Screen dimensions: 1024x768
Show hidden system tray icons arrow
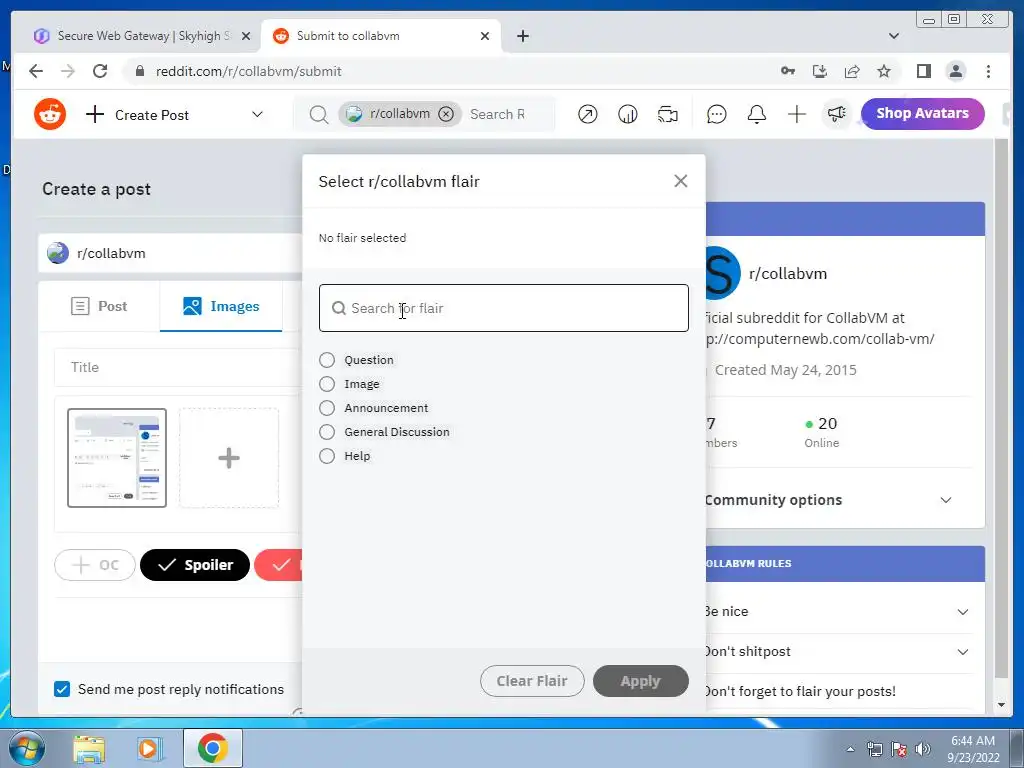(850, 749)
